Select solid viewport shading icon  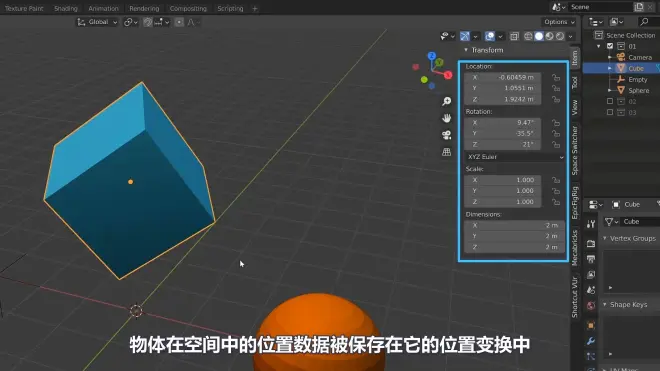(x=539, y=36)
